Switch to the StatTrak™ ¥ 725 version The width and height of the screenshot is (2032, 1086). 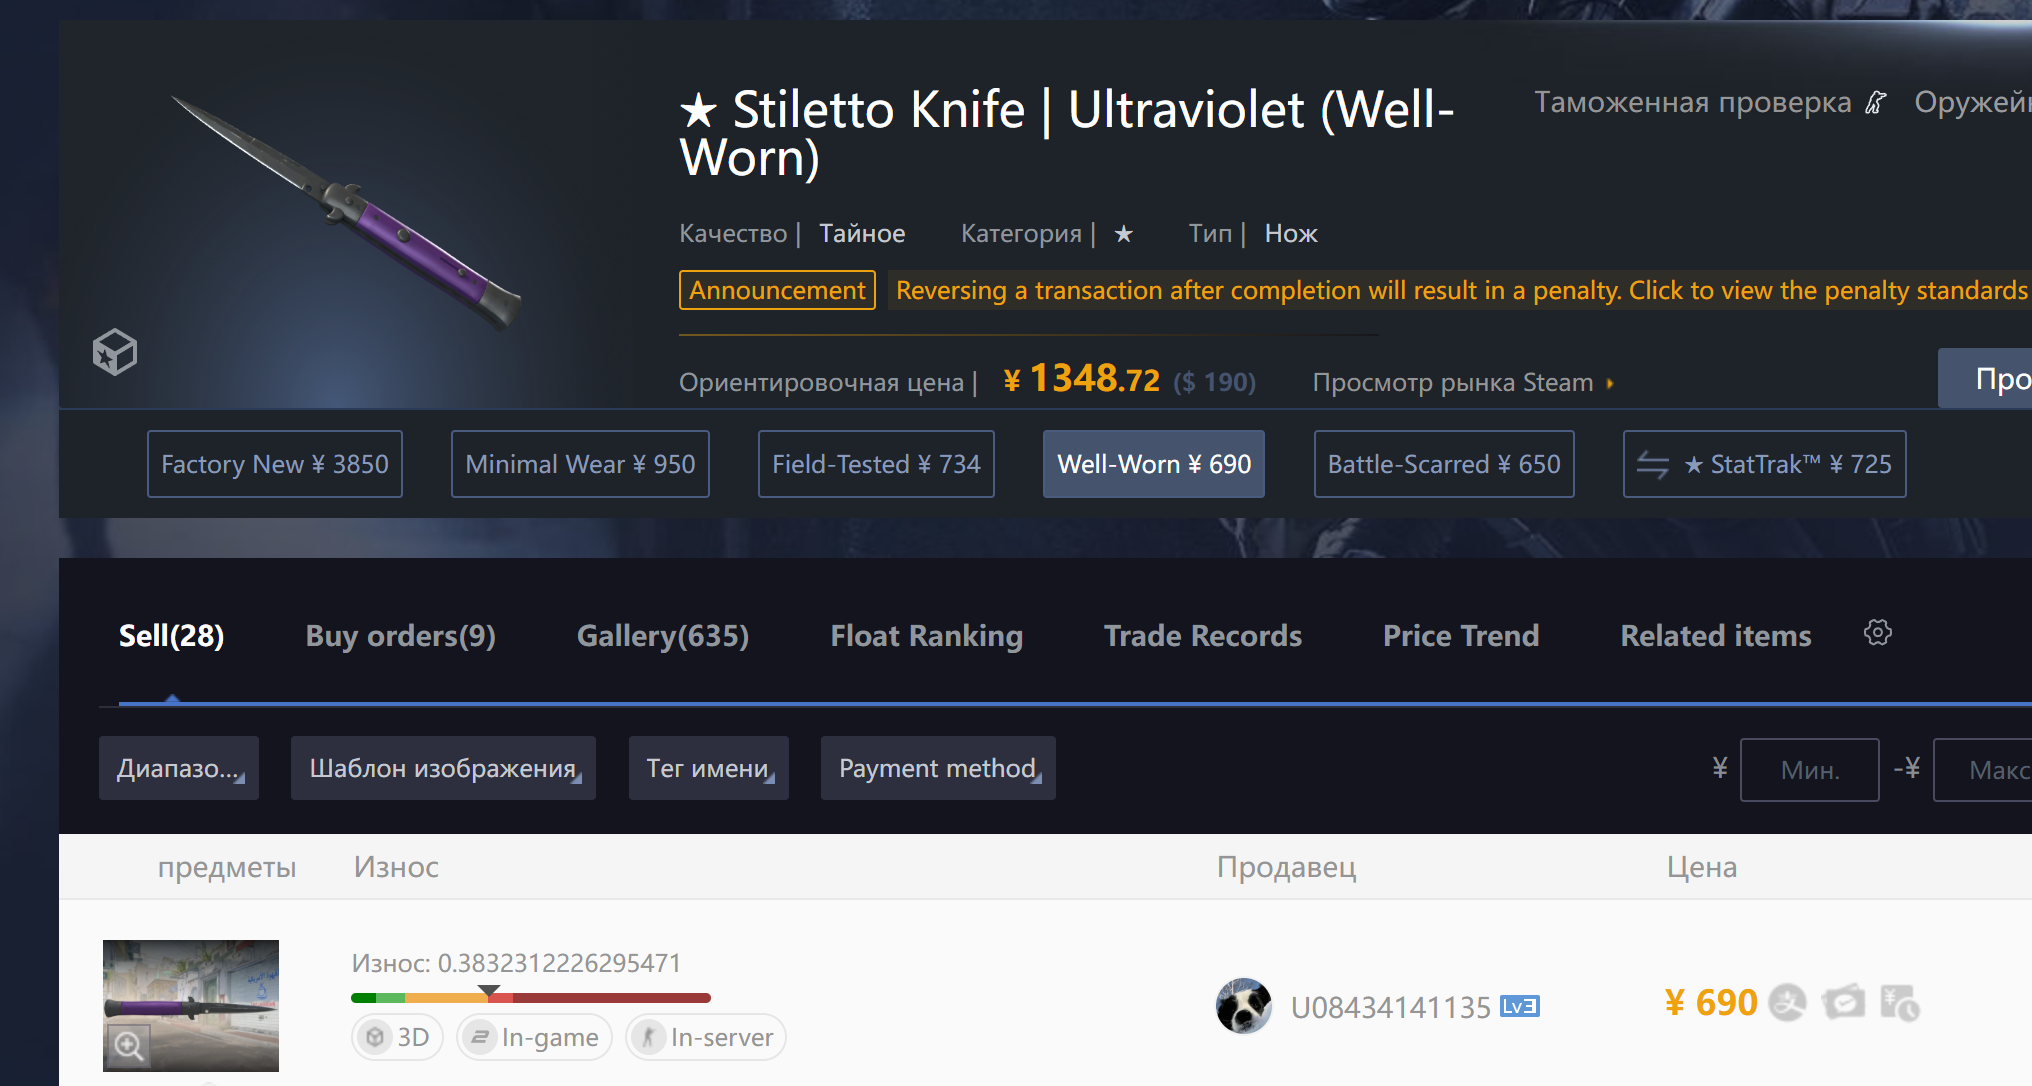tap(1764, 464)
